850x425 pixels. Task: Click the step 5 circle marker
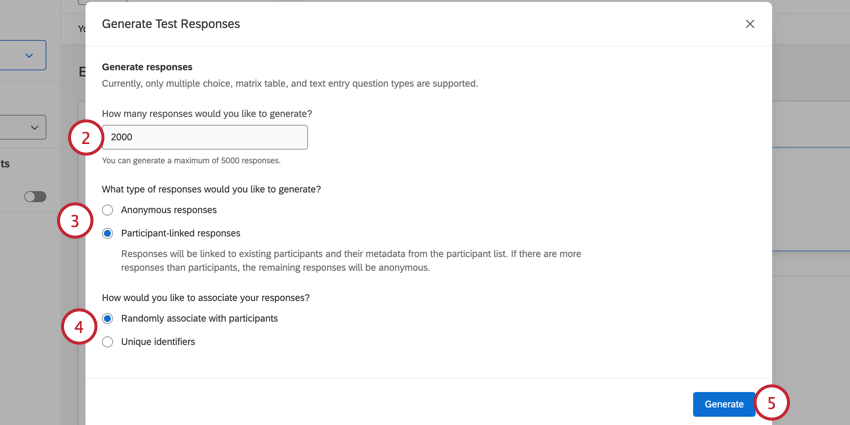tap(771, 403)
